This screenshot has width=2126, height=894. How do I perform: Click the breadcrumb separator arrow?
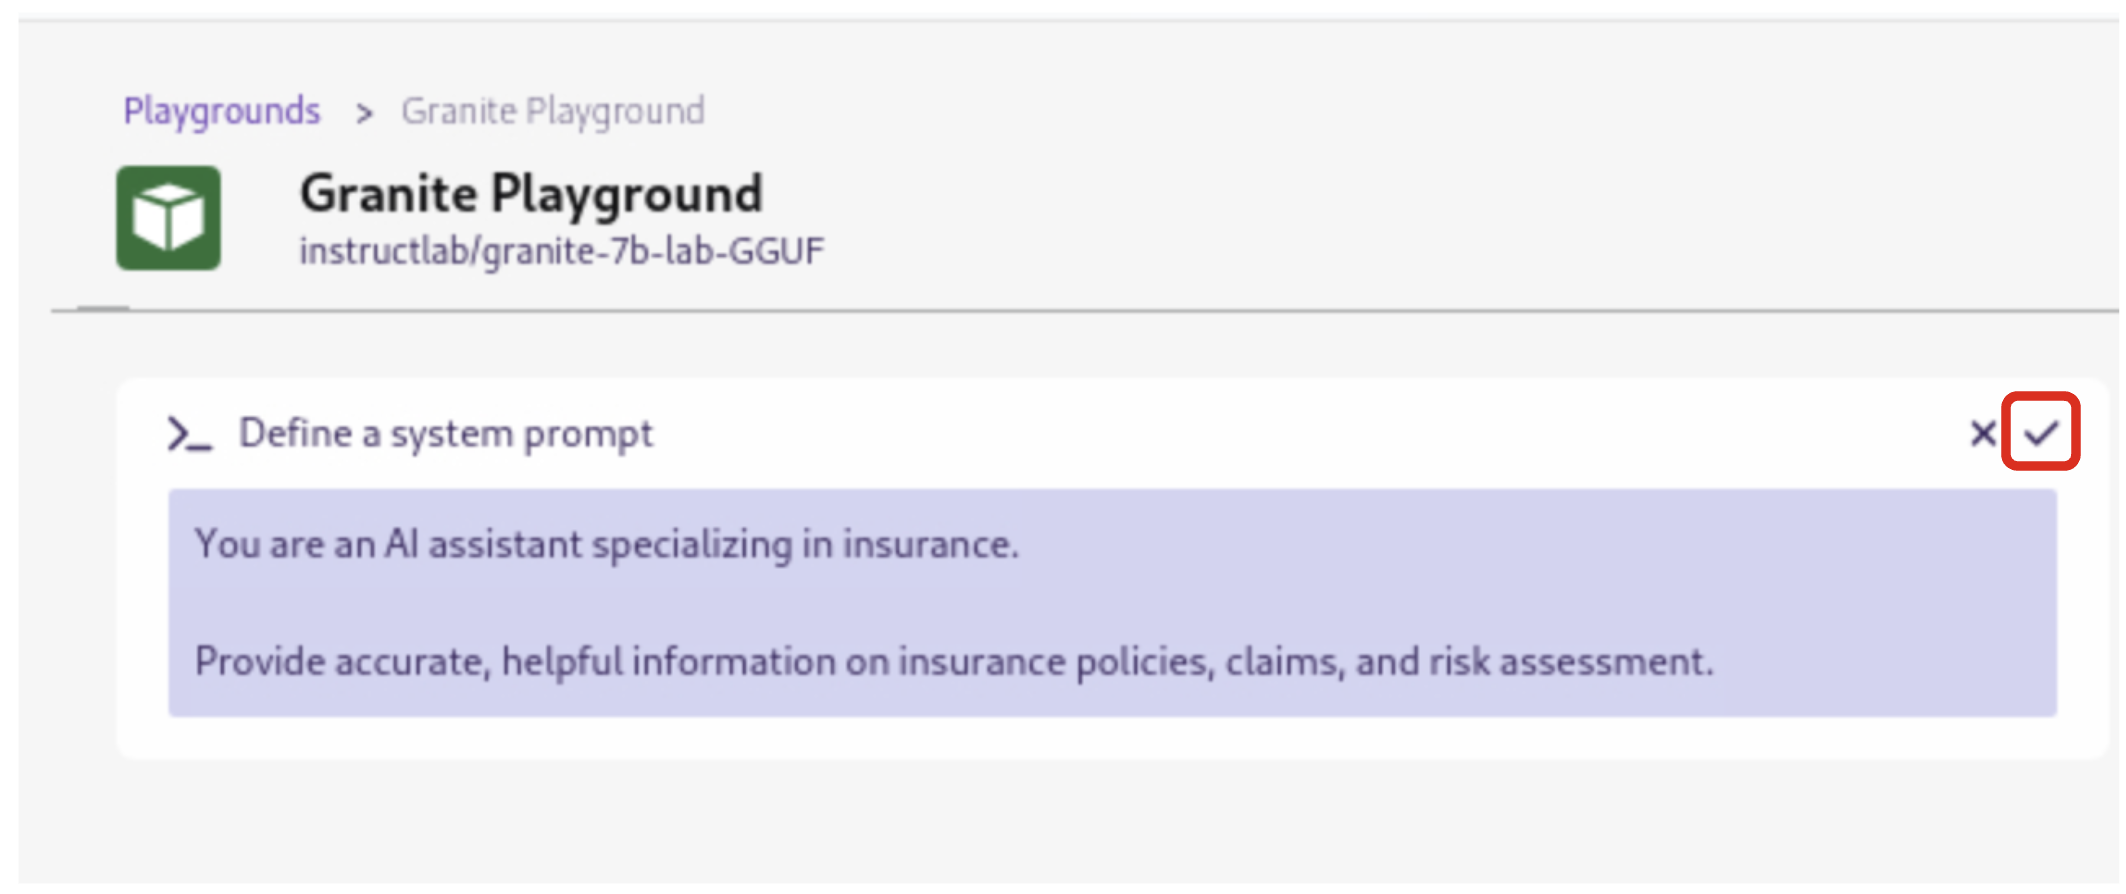364,113
